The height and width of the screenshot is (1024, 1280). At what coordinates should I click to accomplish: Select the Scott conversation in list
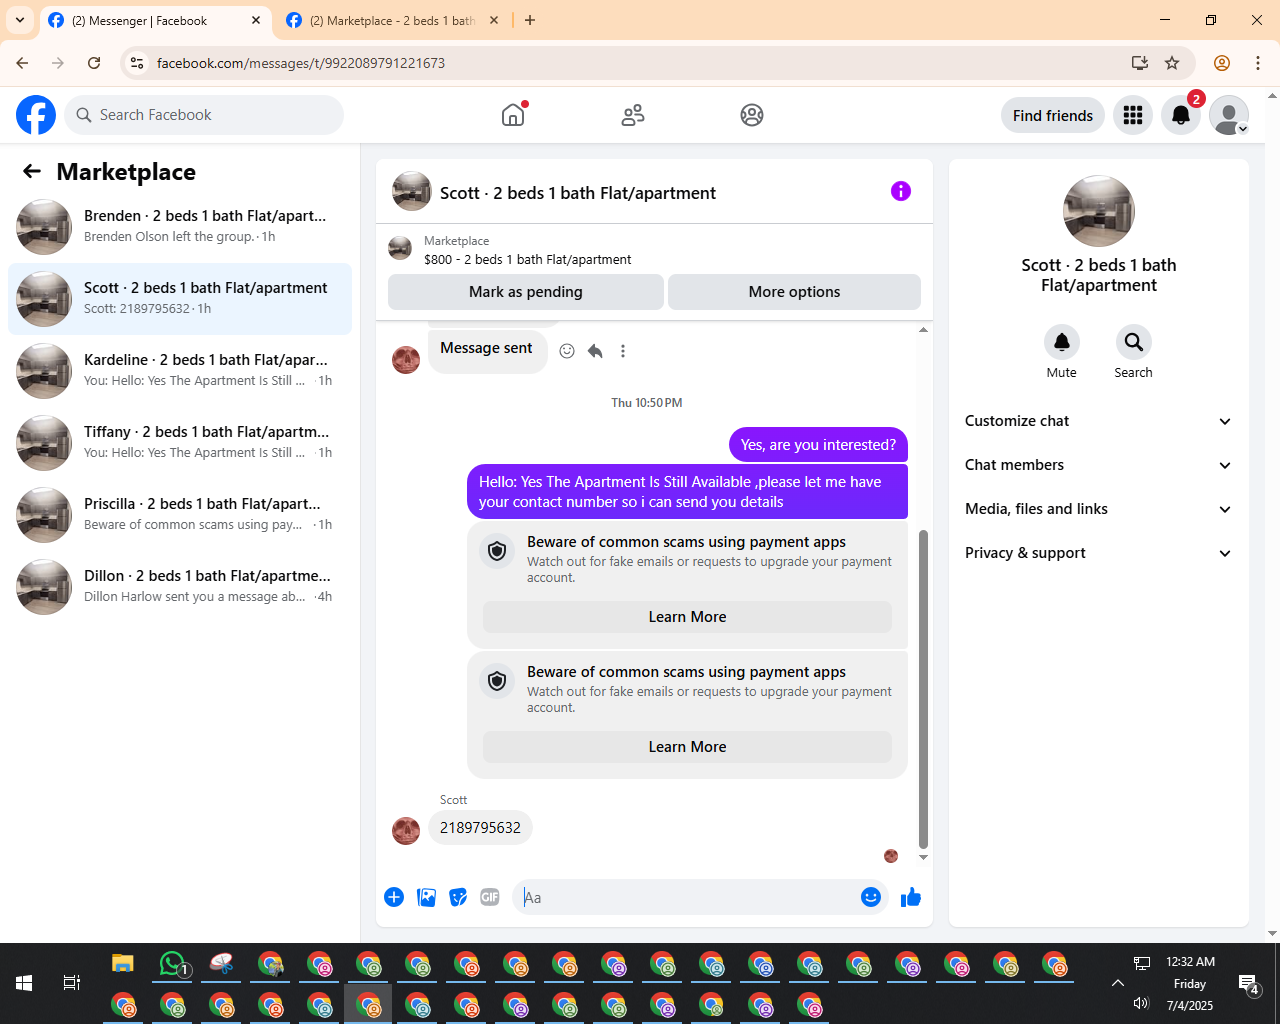[180, 299]
